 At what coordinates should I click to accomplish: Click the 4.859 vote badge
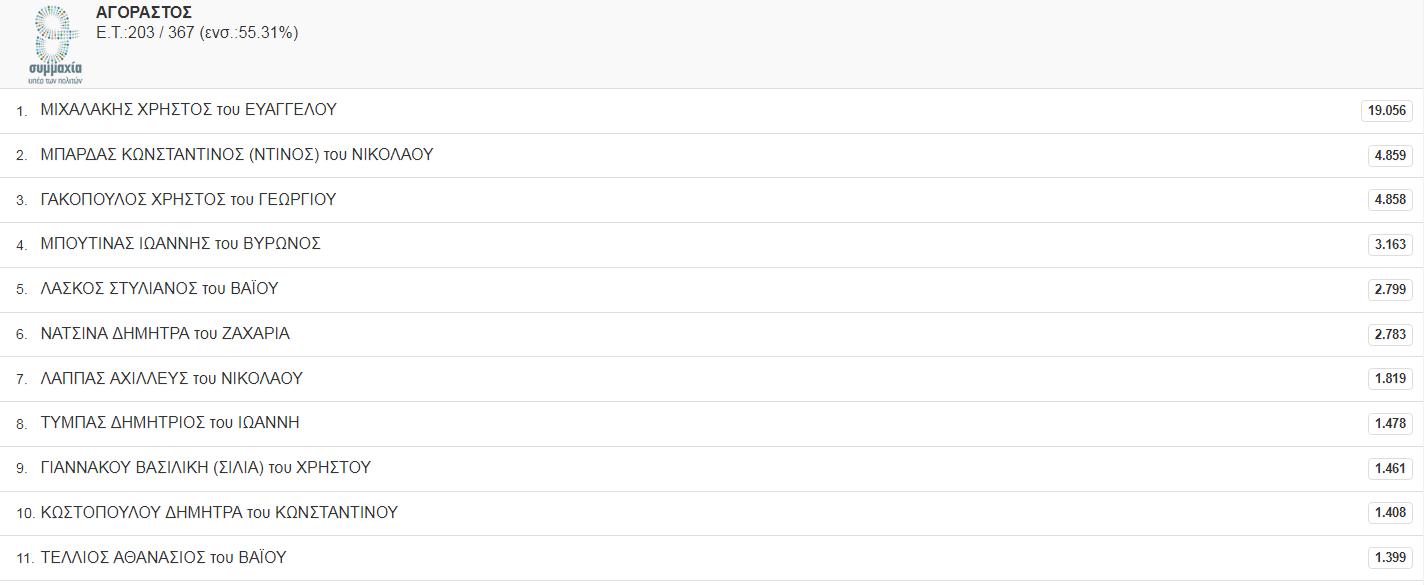[1390, 155]
